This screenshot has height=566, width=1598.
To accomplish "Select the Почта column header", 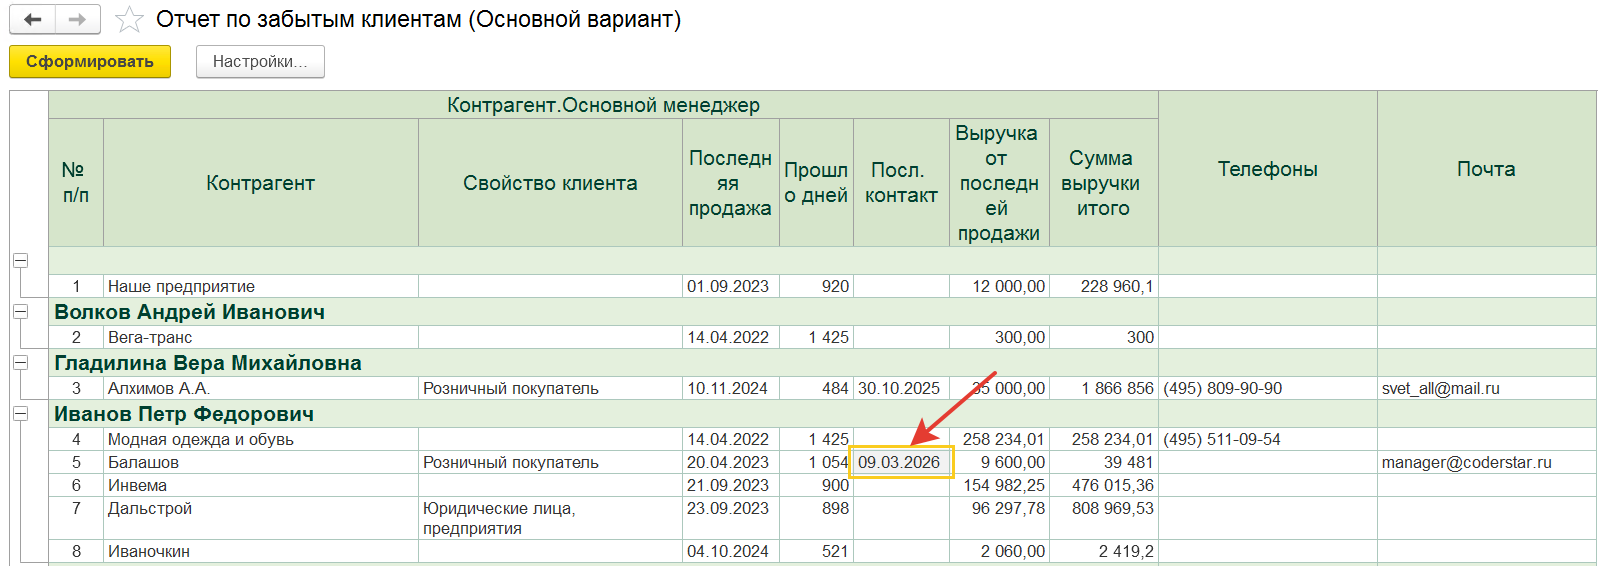I will tap(1486, 169).
